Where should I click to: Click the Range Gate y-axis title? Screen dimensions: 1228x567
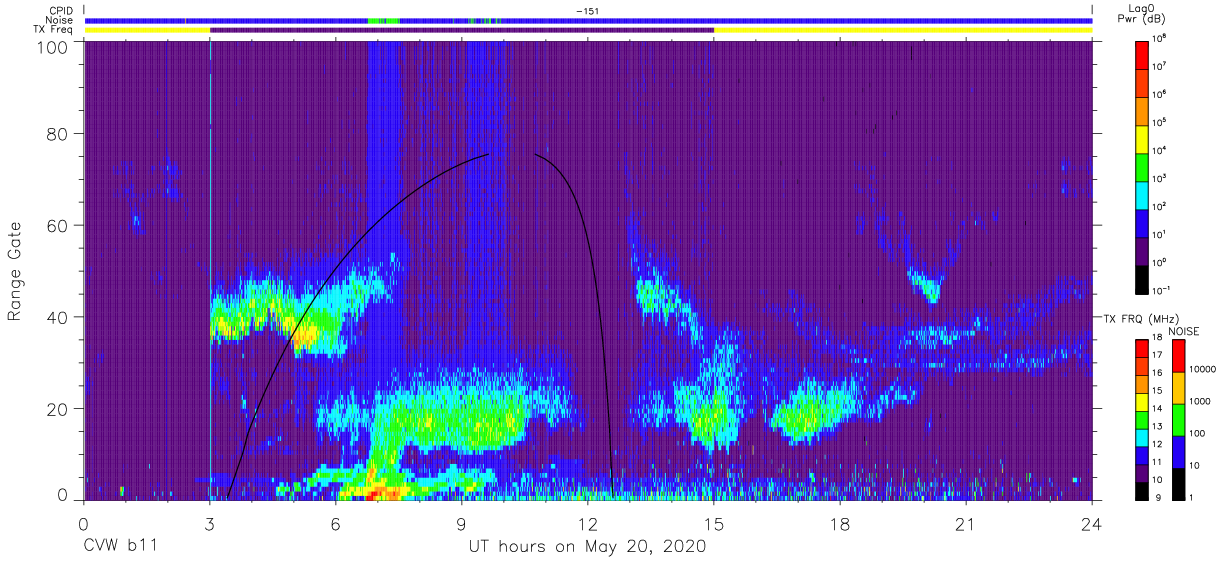click(15, 270)
